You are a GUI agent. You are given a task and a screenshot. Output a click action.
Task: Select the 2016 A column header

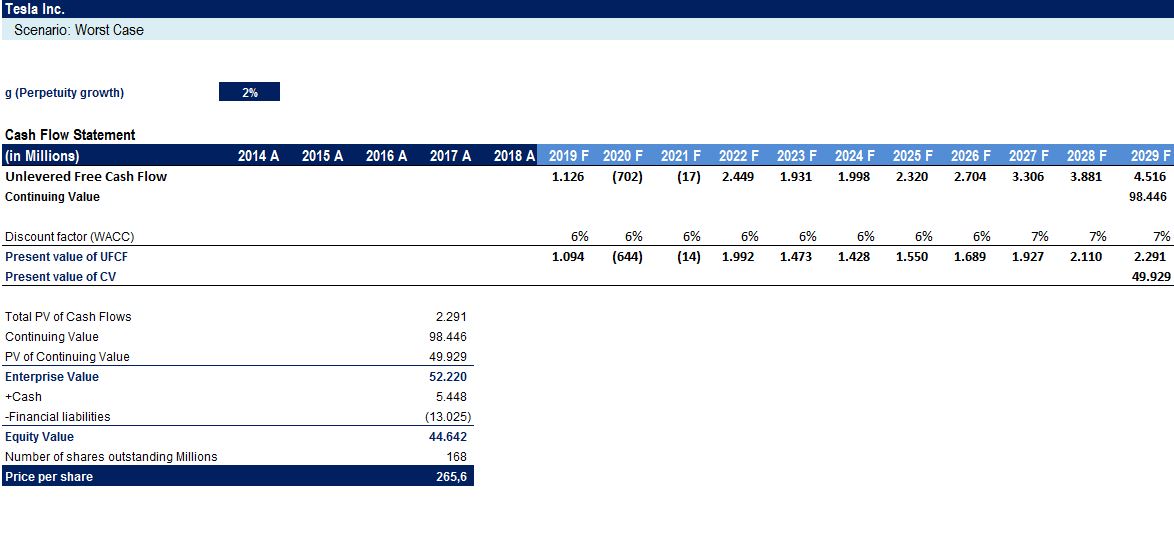tap(386, 156)
